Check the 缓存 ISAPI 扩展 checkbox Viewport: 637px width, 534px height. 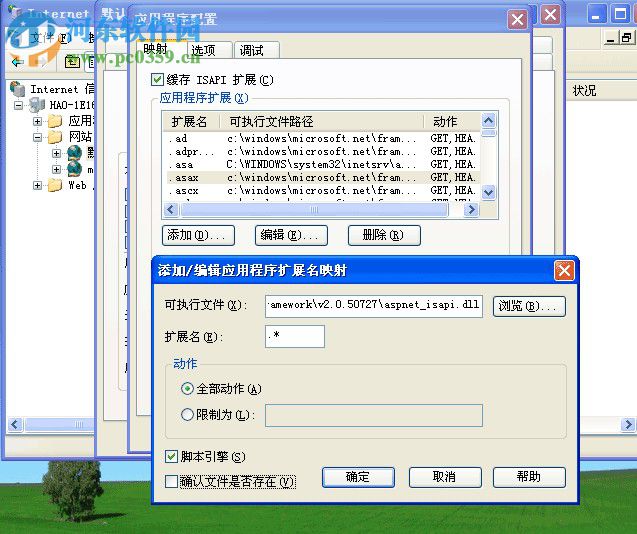[x=157, y=80]
